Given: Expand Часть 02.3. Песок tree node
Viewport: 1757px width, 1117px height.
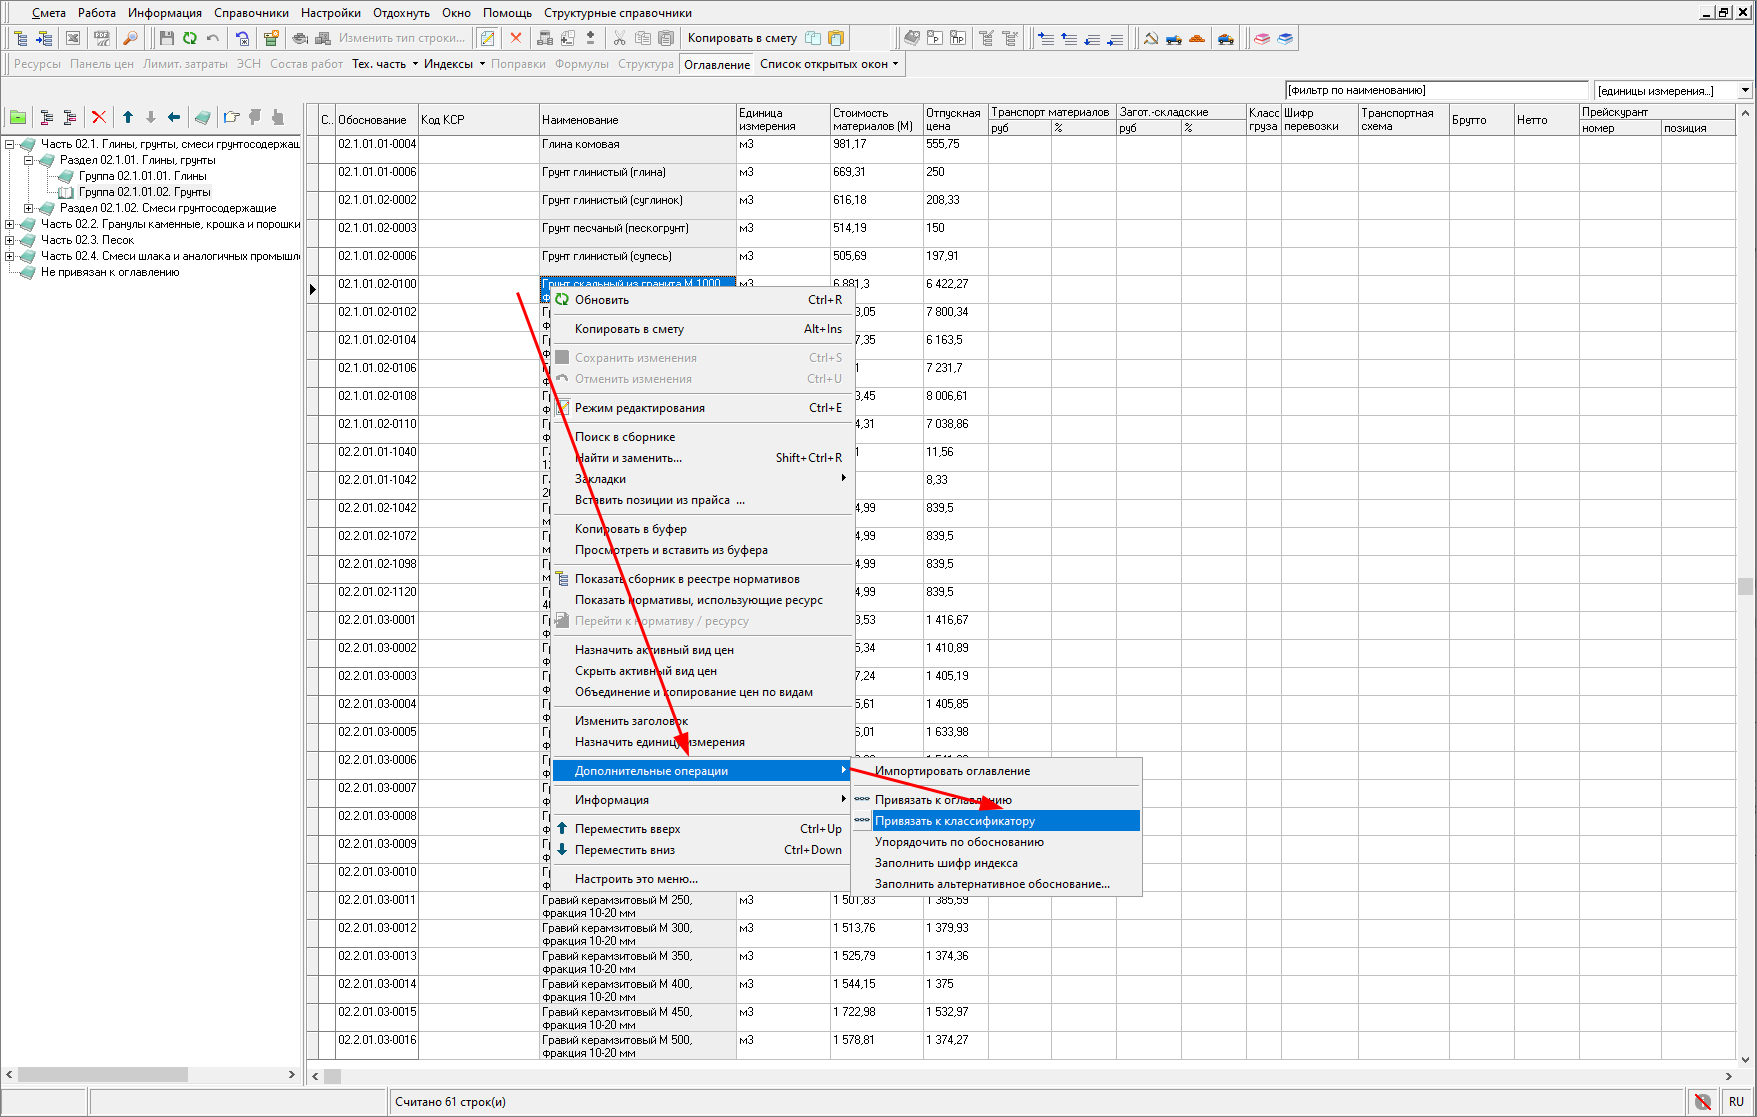Looking at the screenshot, I should tap(10, 240).
